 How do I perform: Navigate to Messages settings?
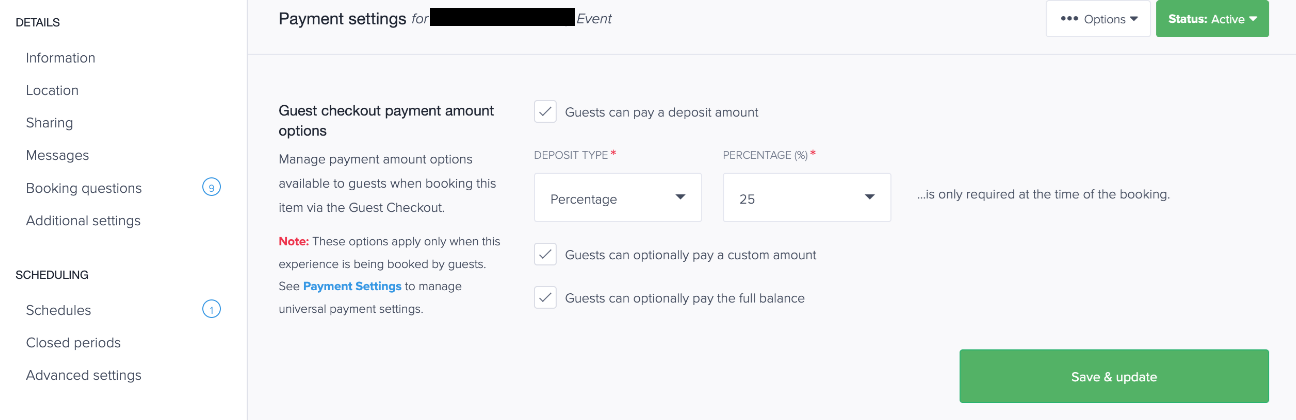coord(57,155)
